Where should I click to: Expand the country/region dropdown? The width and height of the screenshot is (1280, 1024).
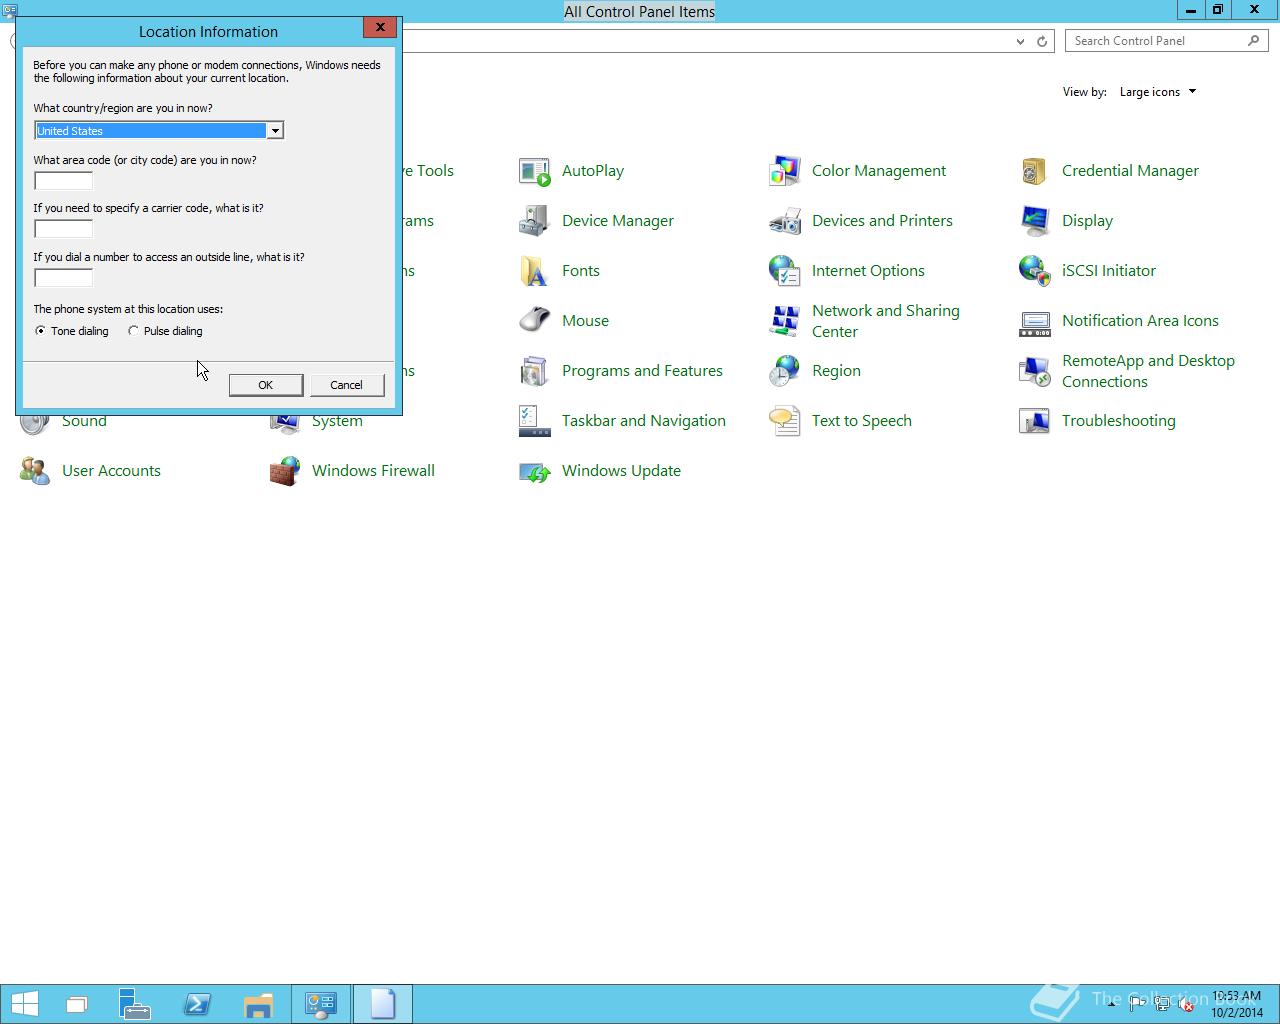(274, 131)
